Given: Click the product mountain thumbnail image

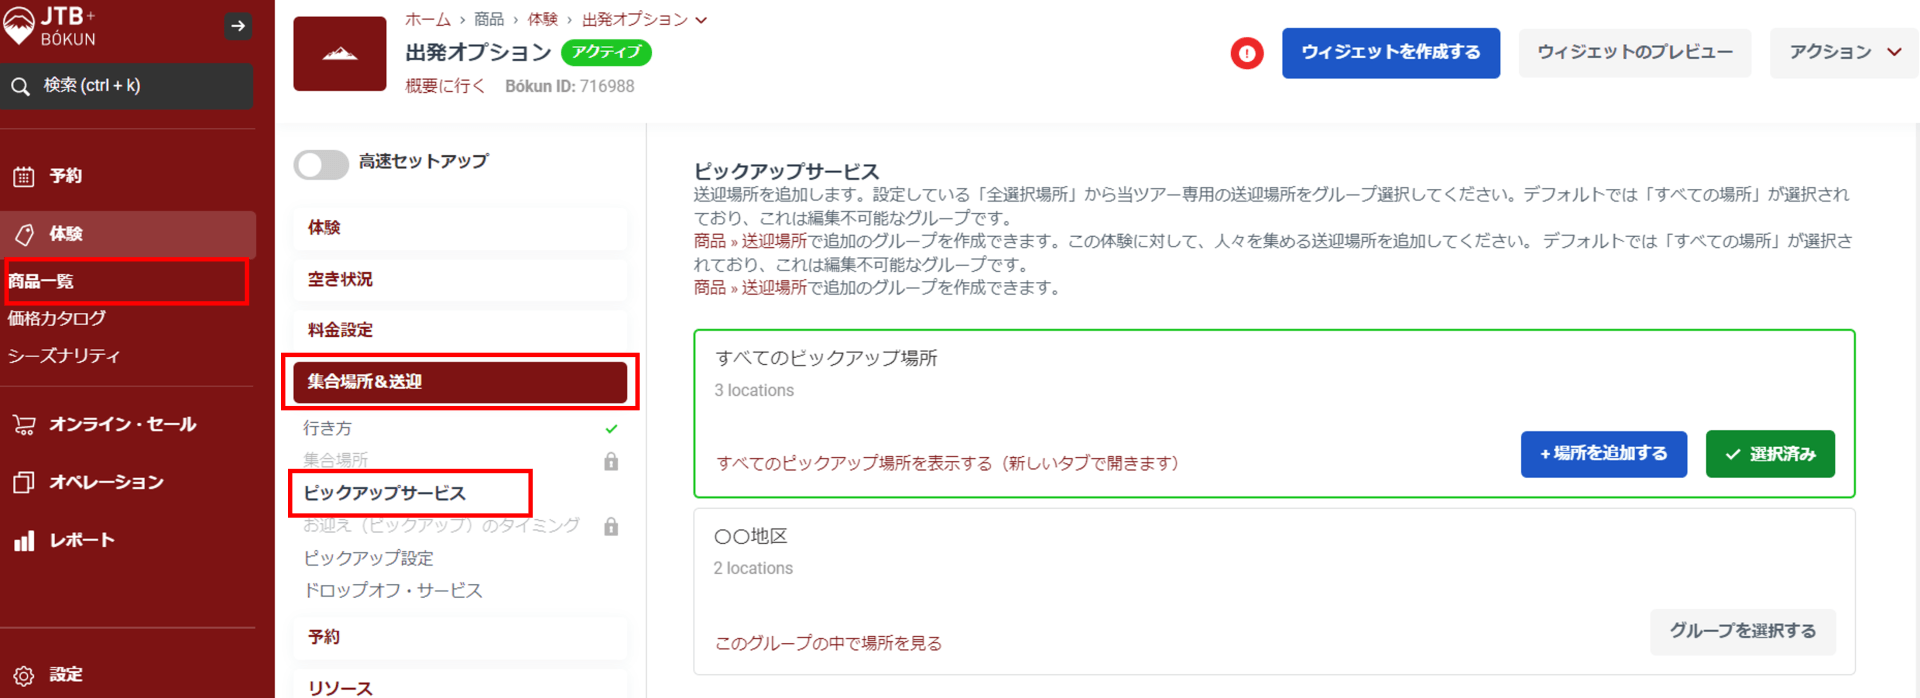Looking at the screenshot, I should pos(340,54).
